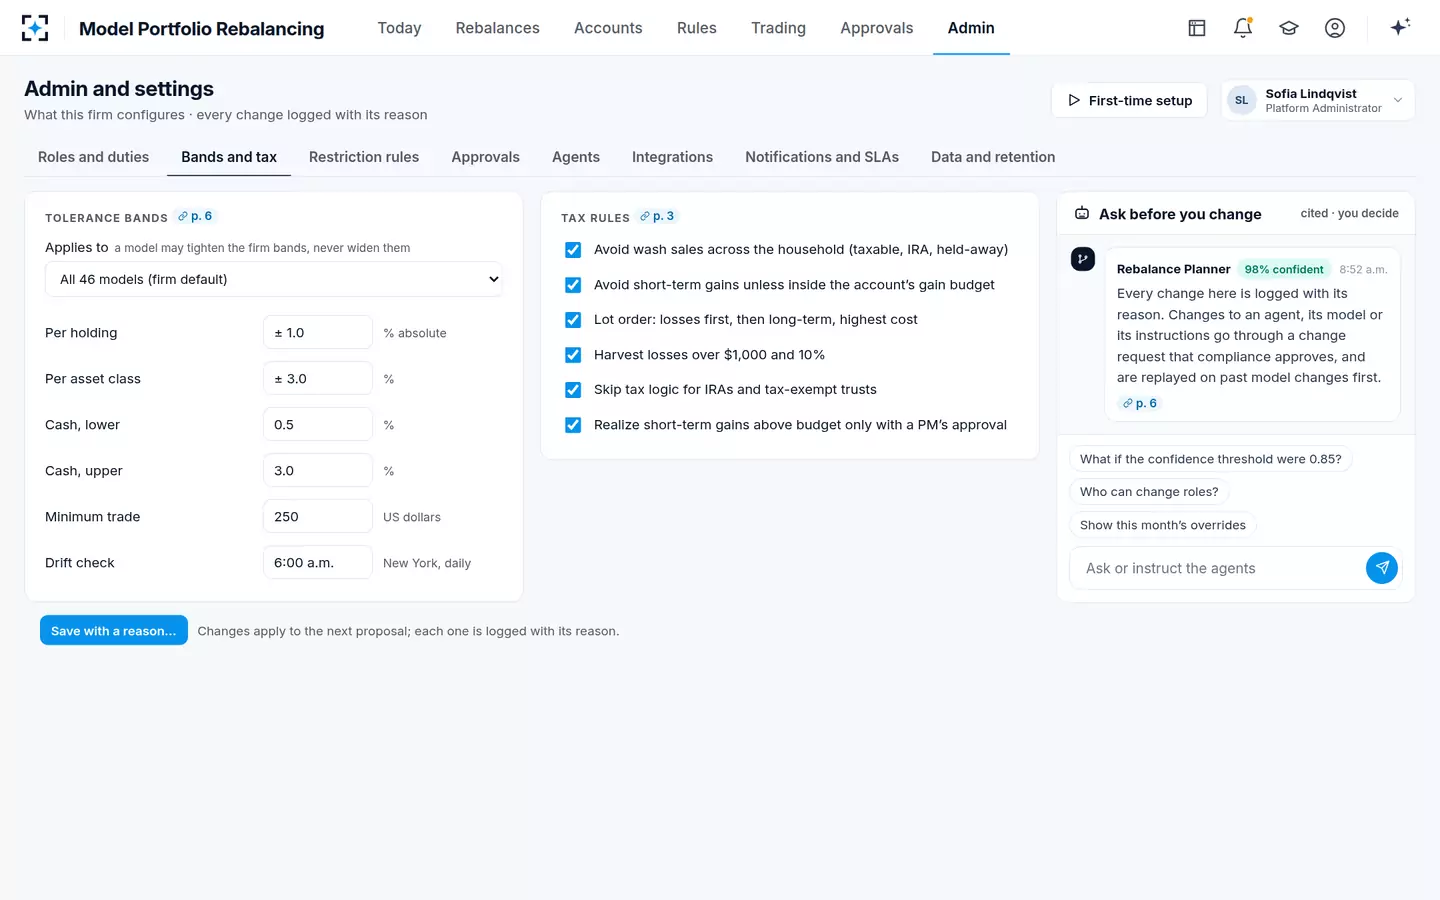Click the Rebalance Planner agent avatar
Screen dimensions: 1440x900
coord(1083,259)
